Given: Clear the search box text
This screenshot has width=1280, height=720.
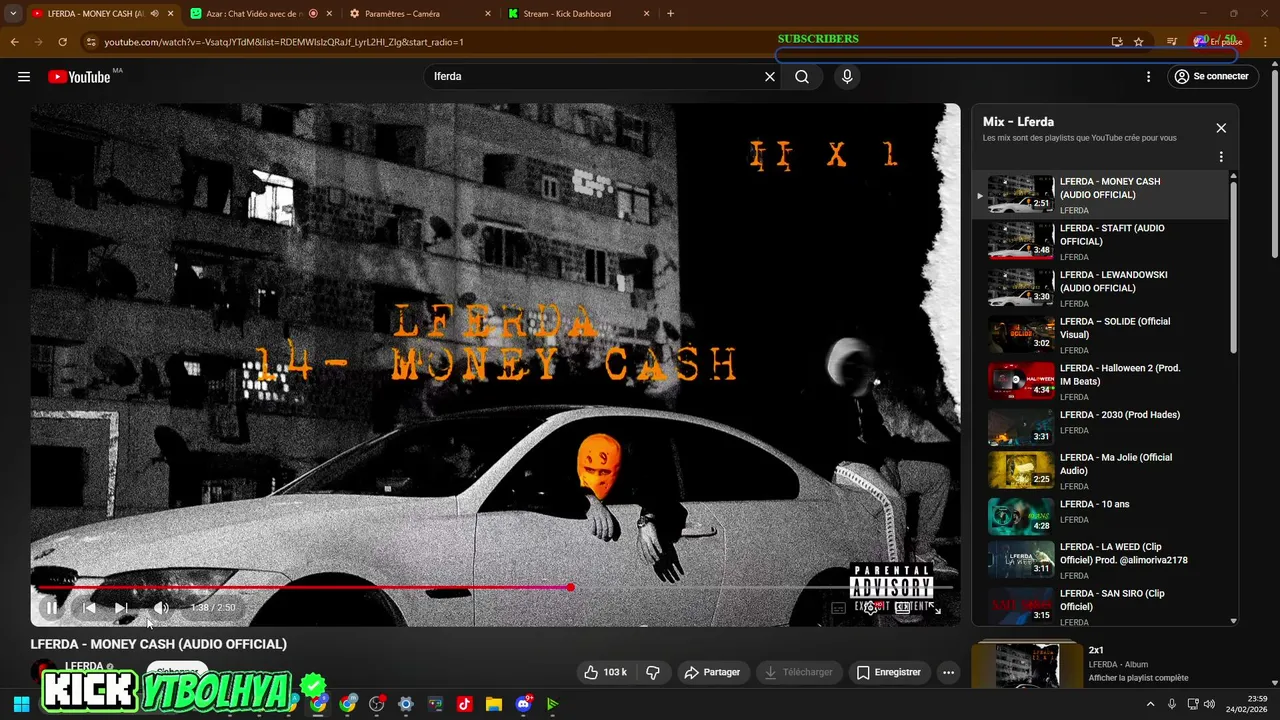Looking at the screenshot, I should [x=770, y=76].
